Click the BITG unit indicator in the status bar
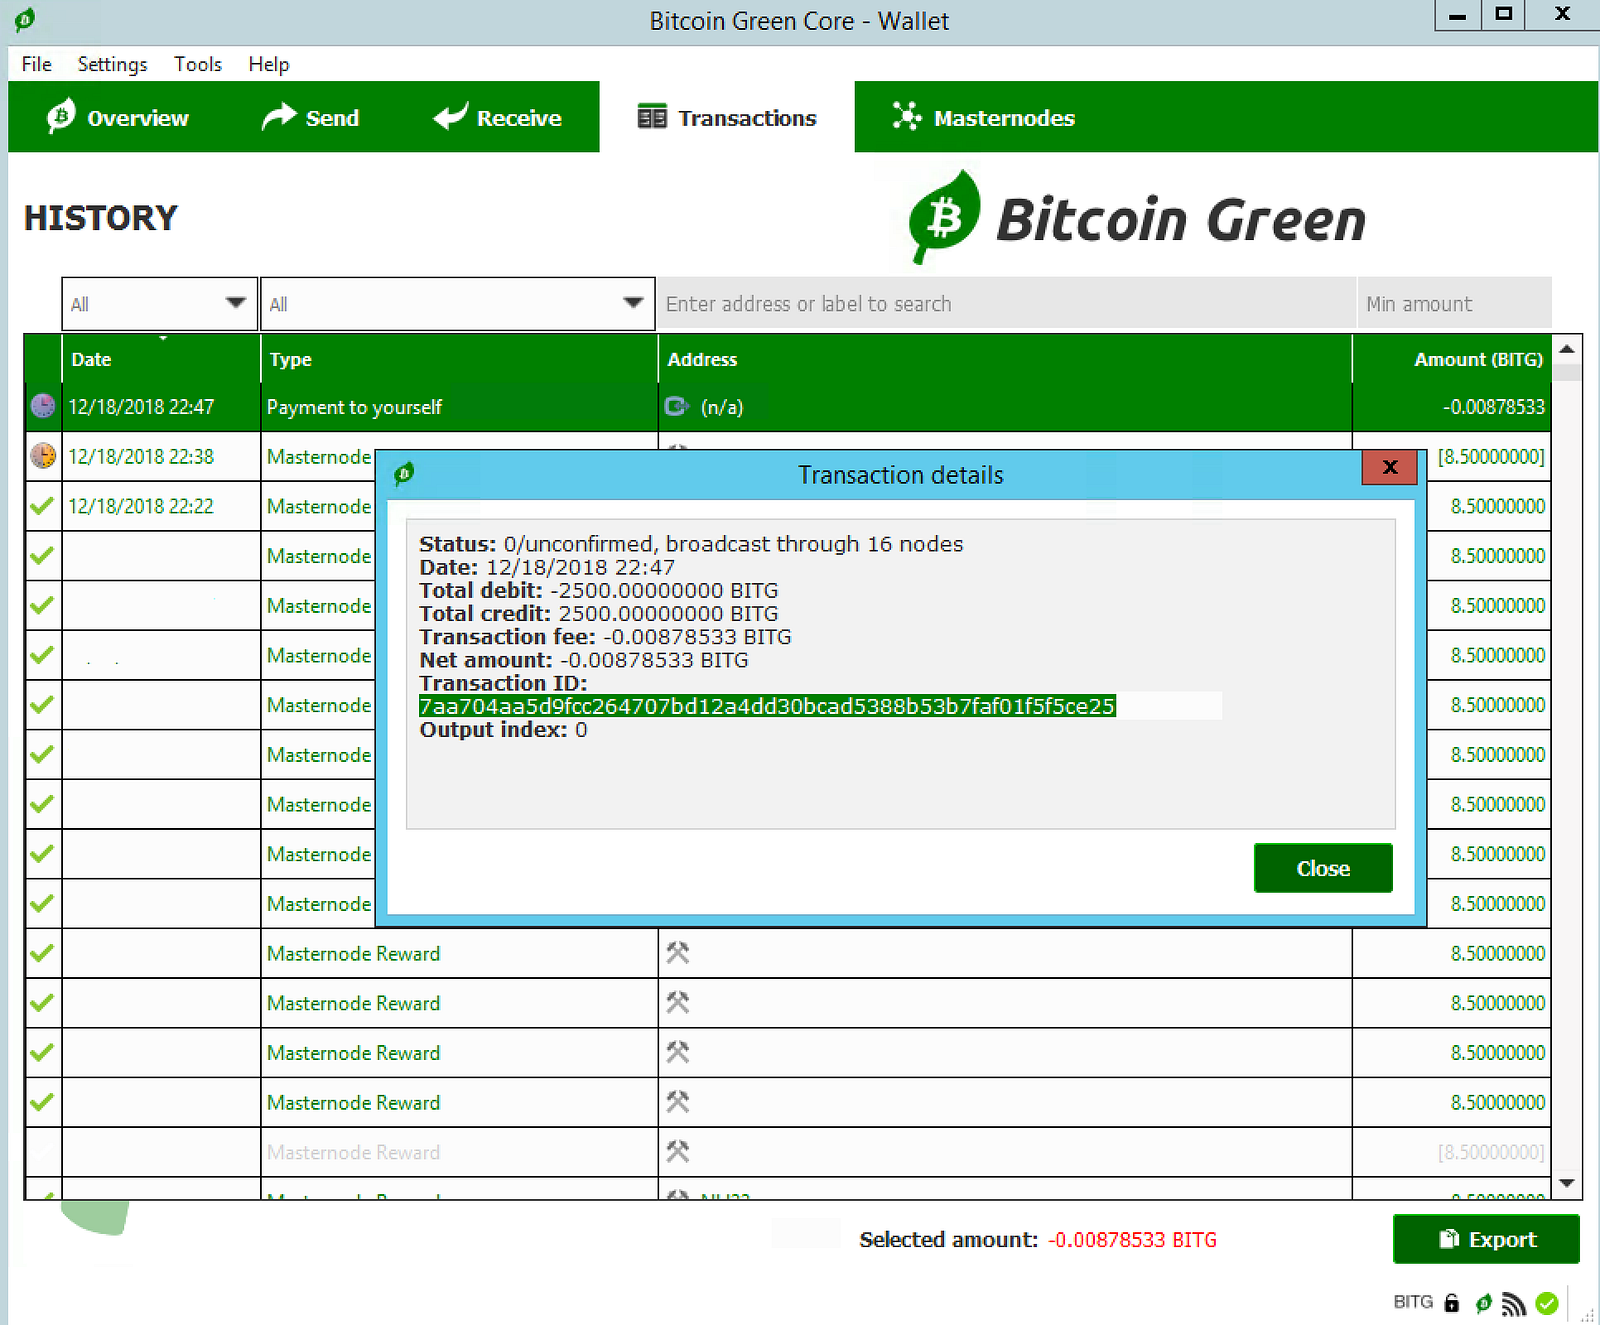The height and width of the screenshot is (1325, 1600). point(1413,1302)
